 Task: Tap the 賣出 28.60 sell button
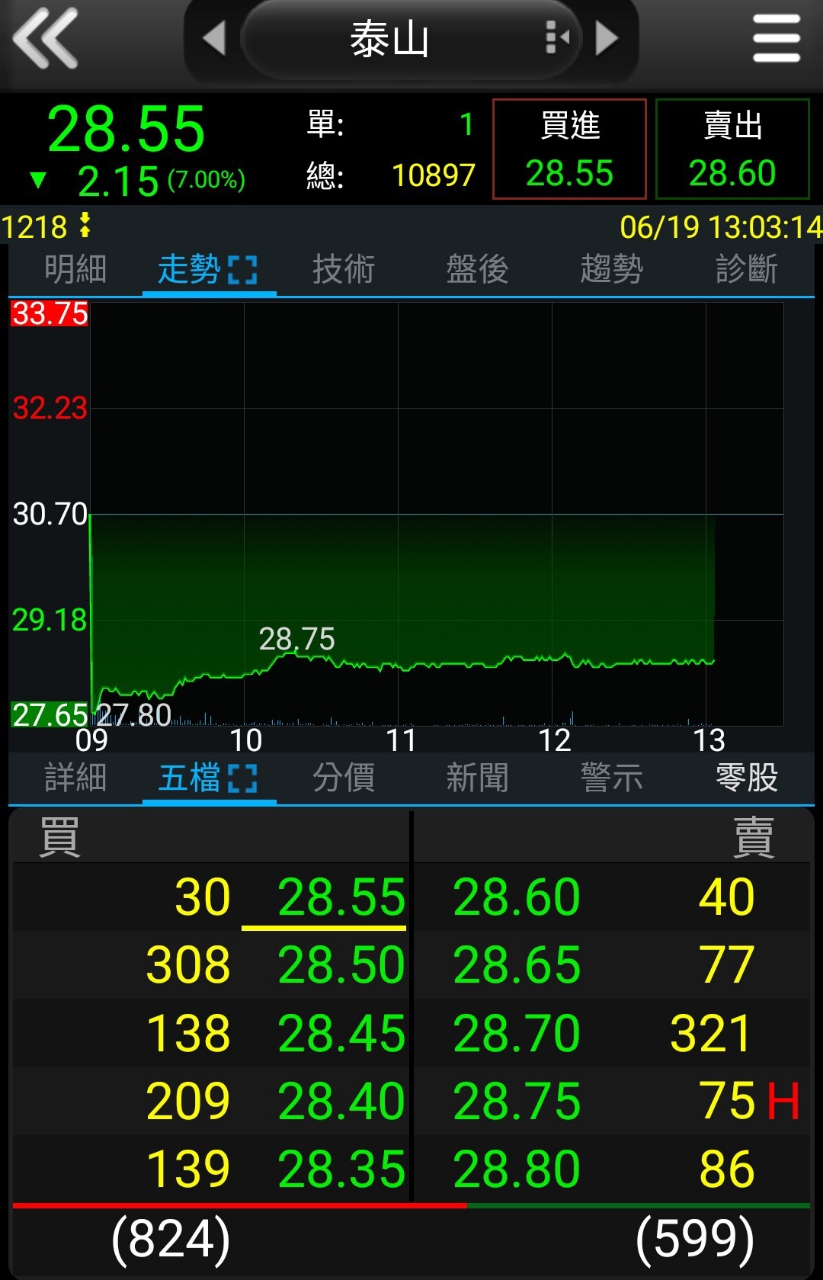733,149
